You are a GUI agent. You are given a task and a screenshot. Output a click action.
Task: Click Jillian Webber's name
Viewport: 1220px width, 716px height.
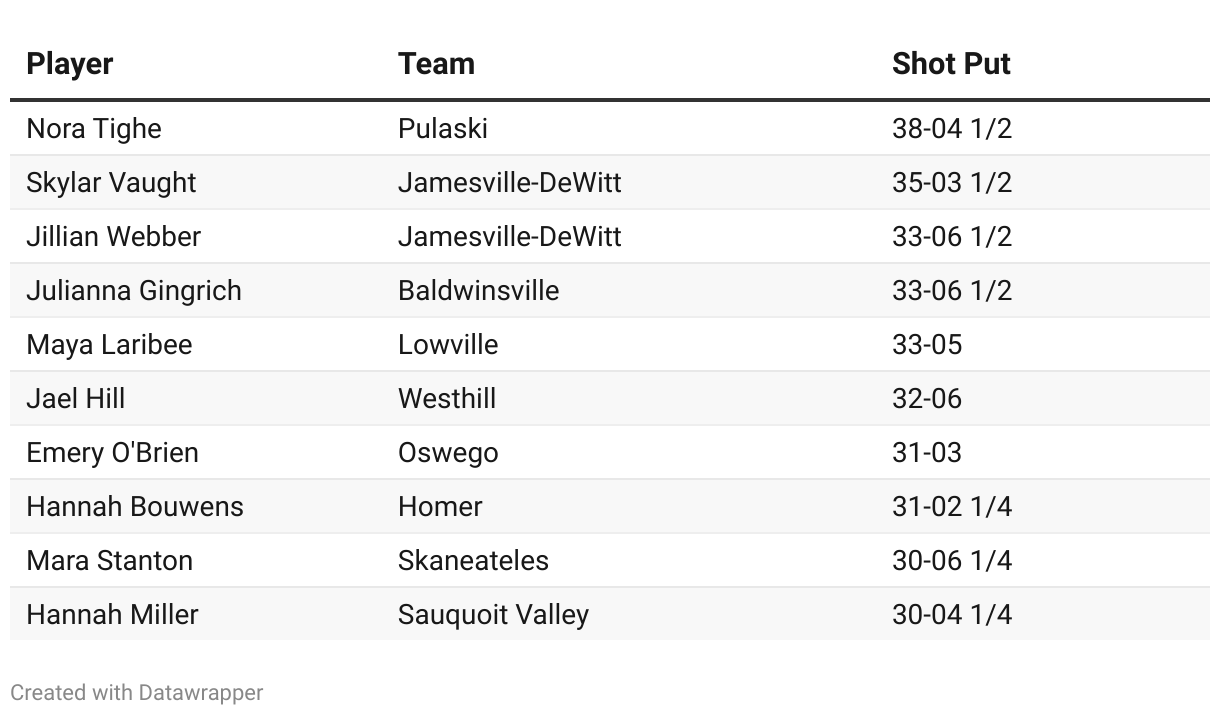[x=114, y=237]
